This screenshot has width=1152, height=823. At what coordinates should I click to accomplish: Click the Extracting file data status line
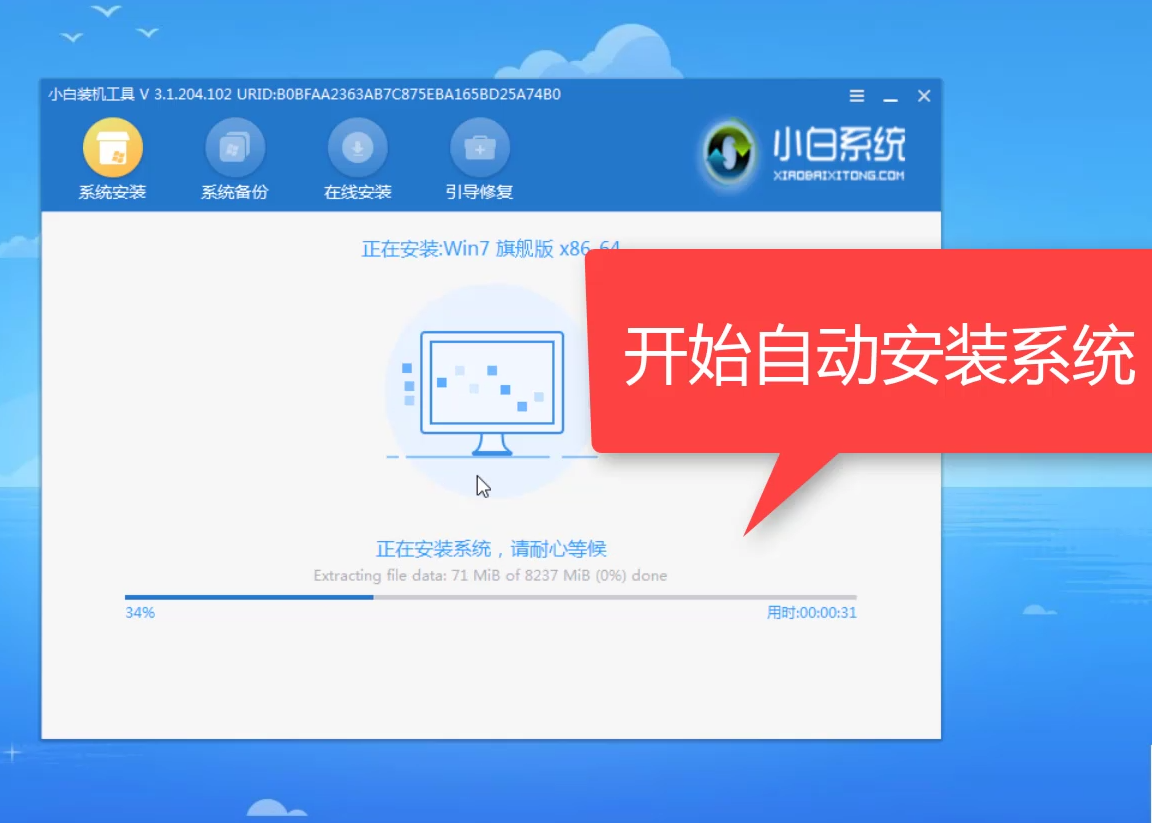490,575
